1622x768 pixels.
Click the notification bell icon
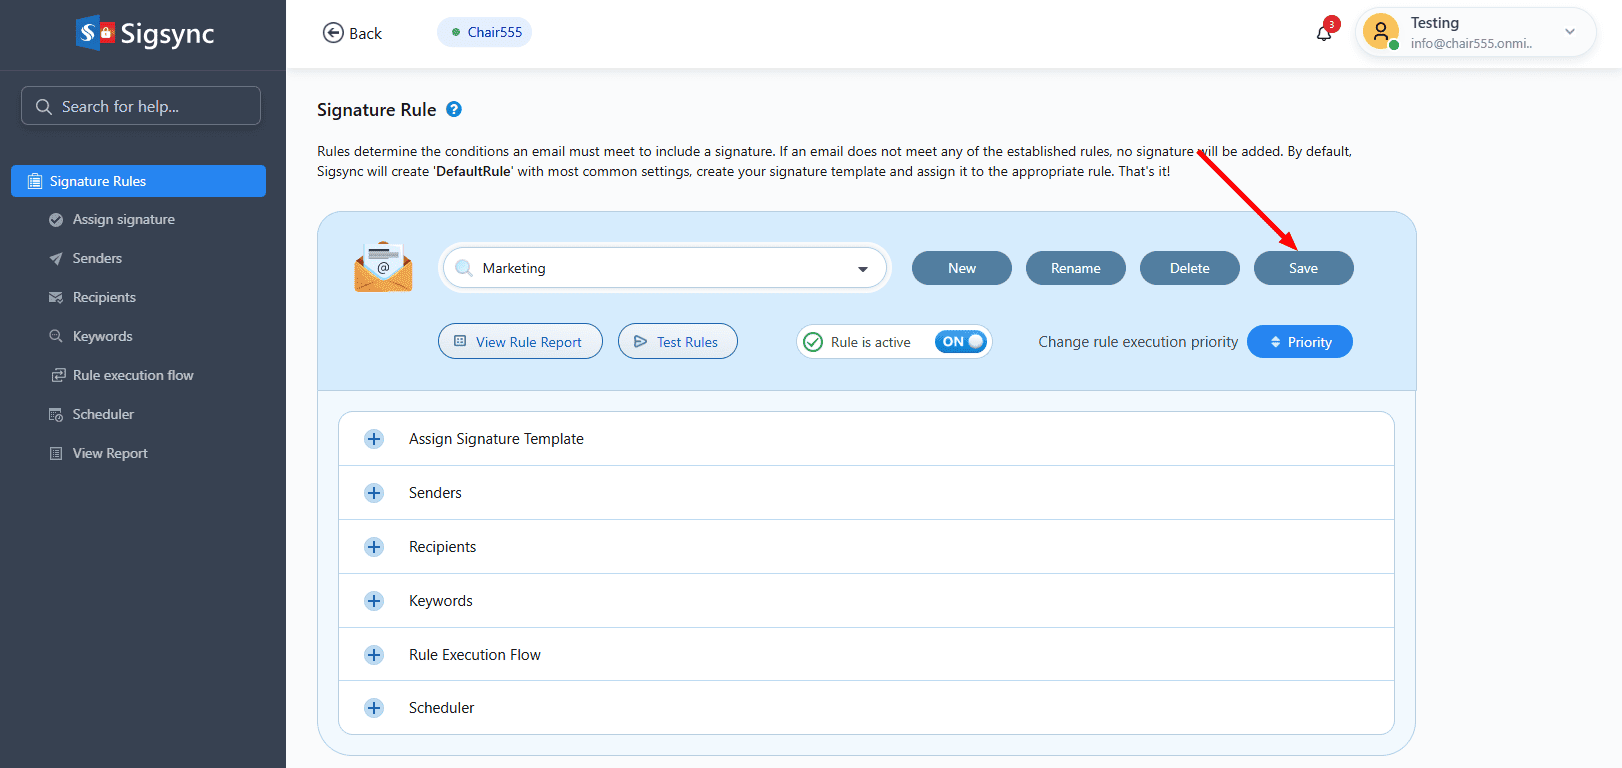point(1324,33)
